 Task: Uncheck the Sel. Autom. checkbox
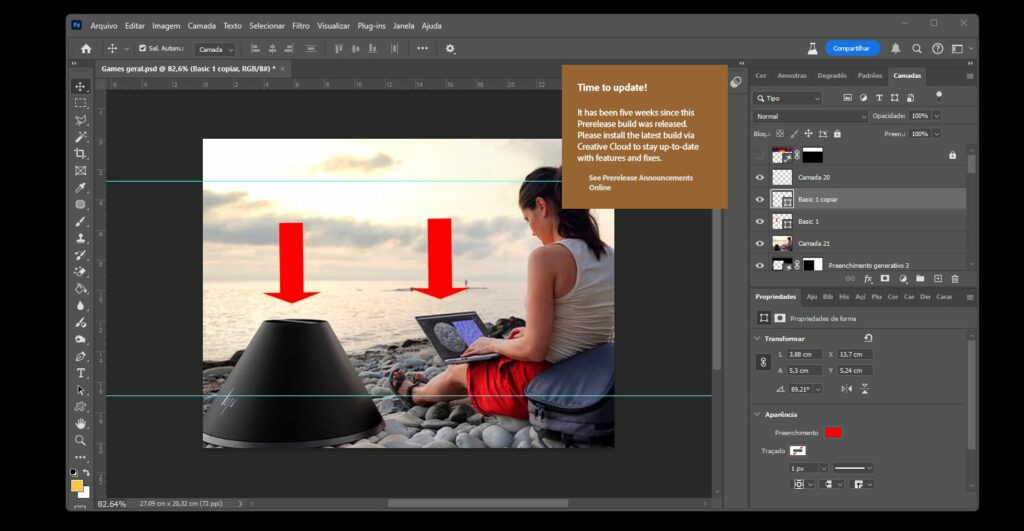[143, 48]
